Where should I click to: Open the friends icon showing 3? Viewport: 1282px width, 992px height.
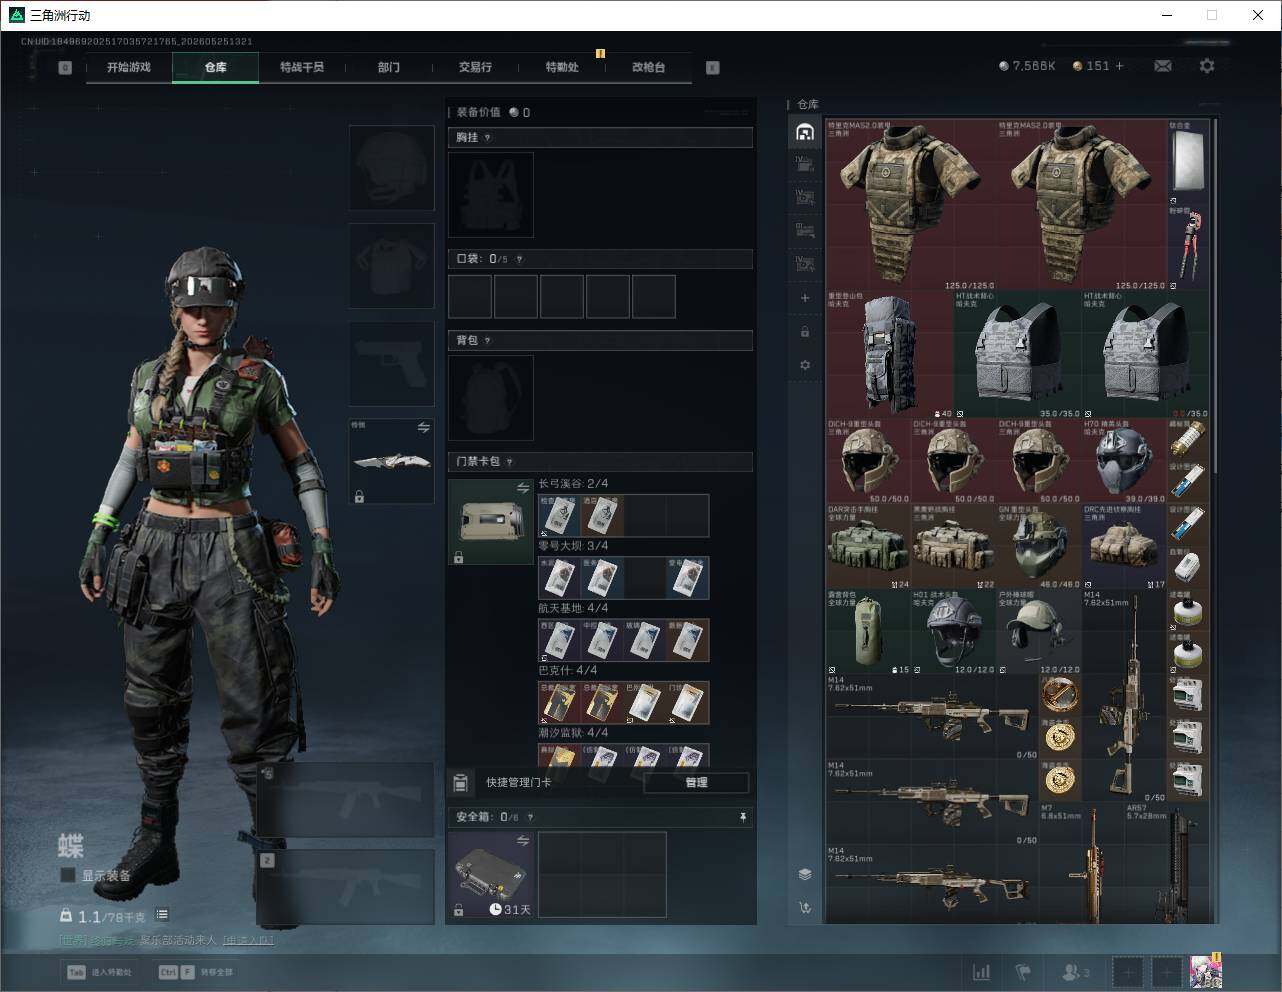tap(1076, 971)
